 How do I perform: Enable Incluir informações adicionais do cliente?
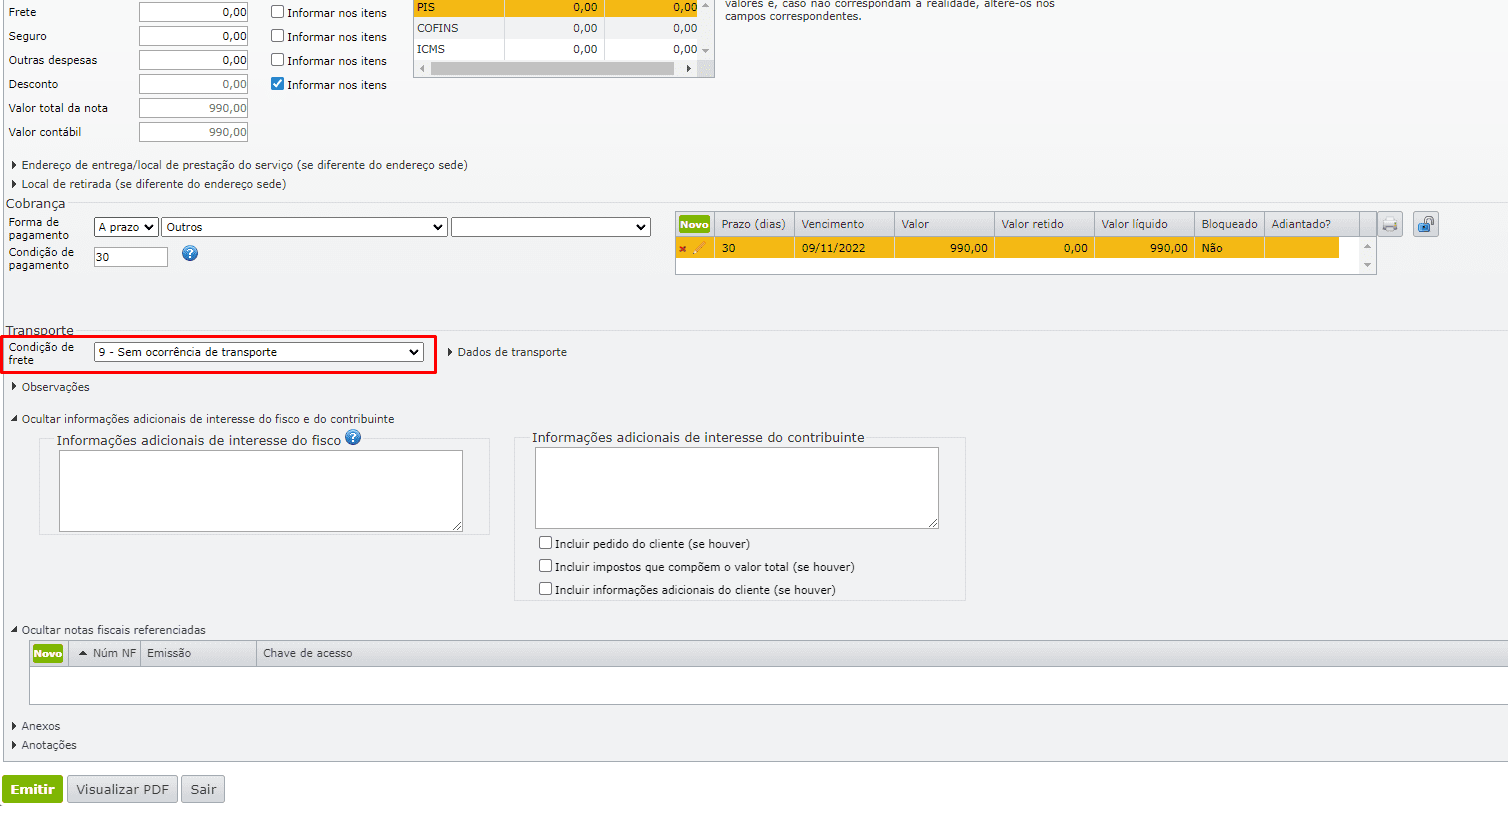point(546,589)
